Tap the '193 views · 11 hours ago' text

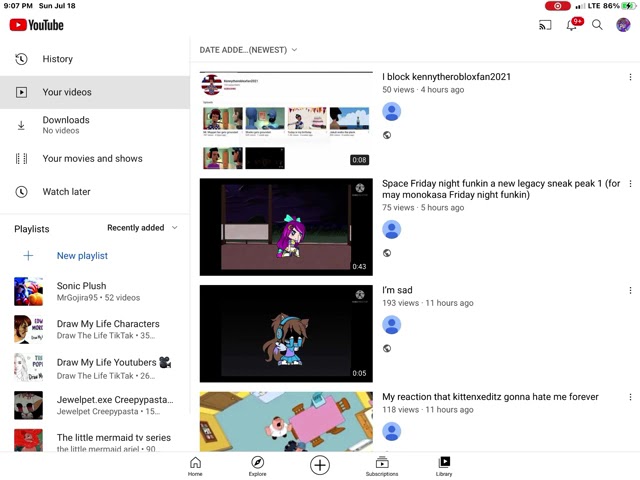click(x=428, y=303)
